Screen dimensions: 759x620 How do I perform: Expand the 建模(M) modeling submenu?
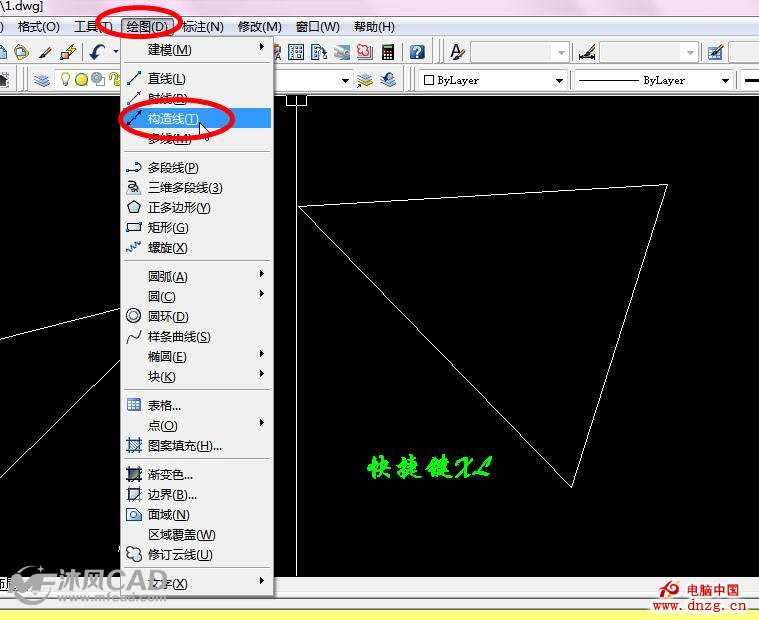[197, 49]
